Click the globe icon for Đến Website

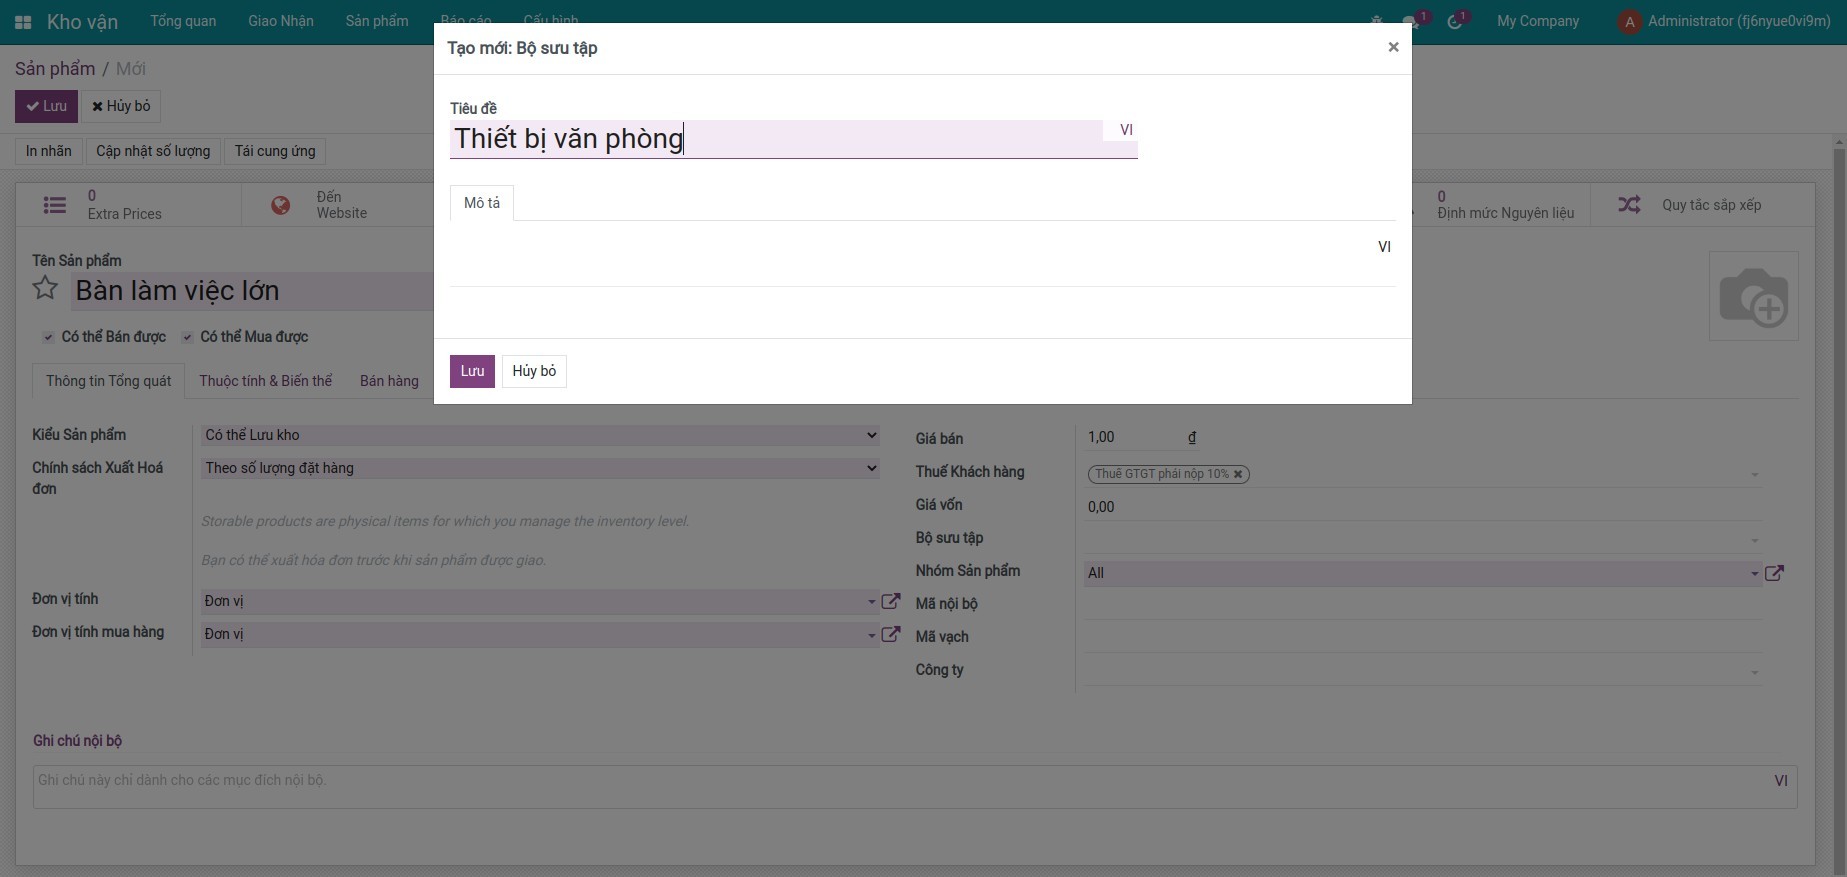click(281, 205)
